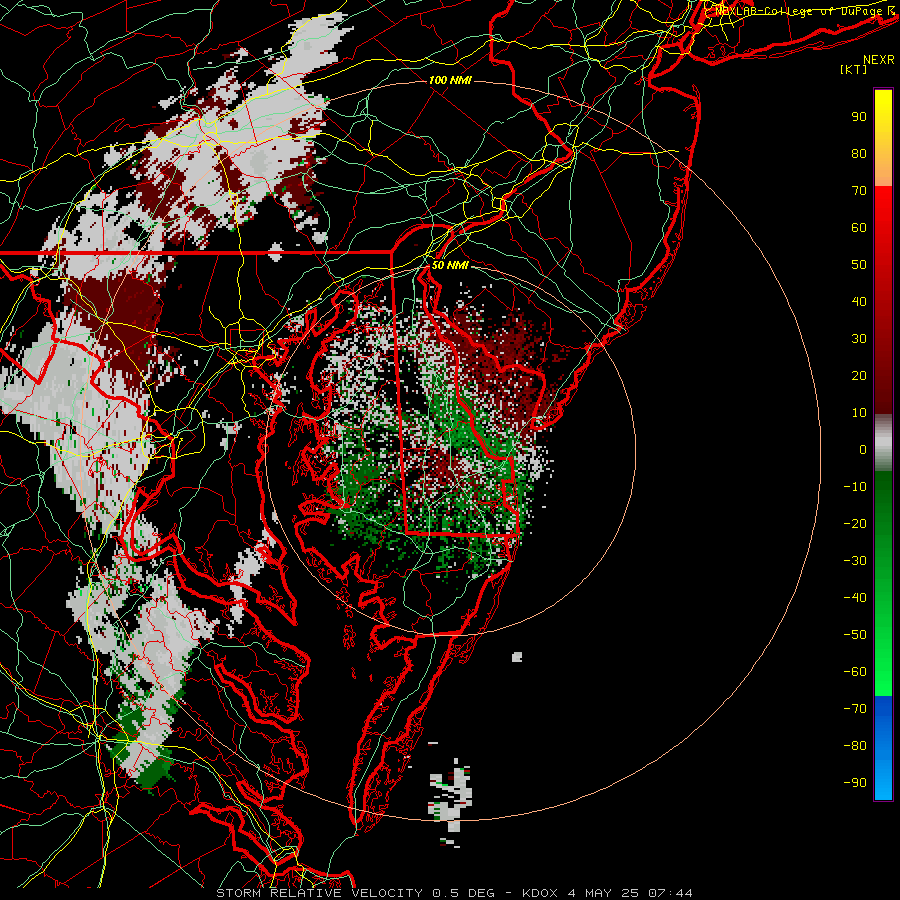Screen dimensions: 900x900
Task: Click the small isolated gray echo offshore southeast
Action: [517, 657]
